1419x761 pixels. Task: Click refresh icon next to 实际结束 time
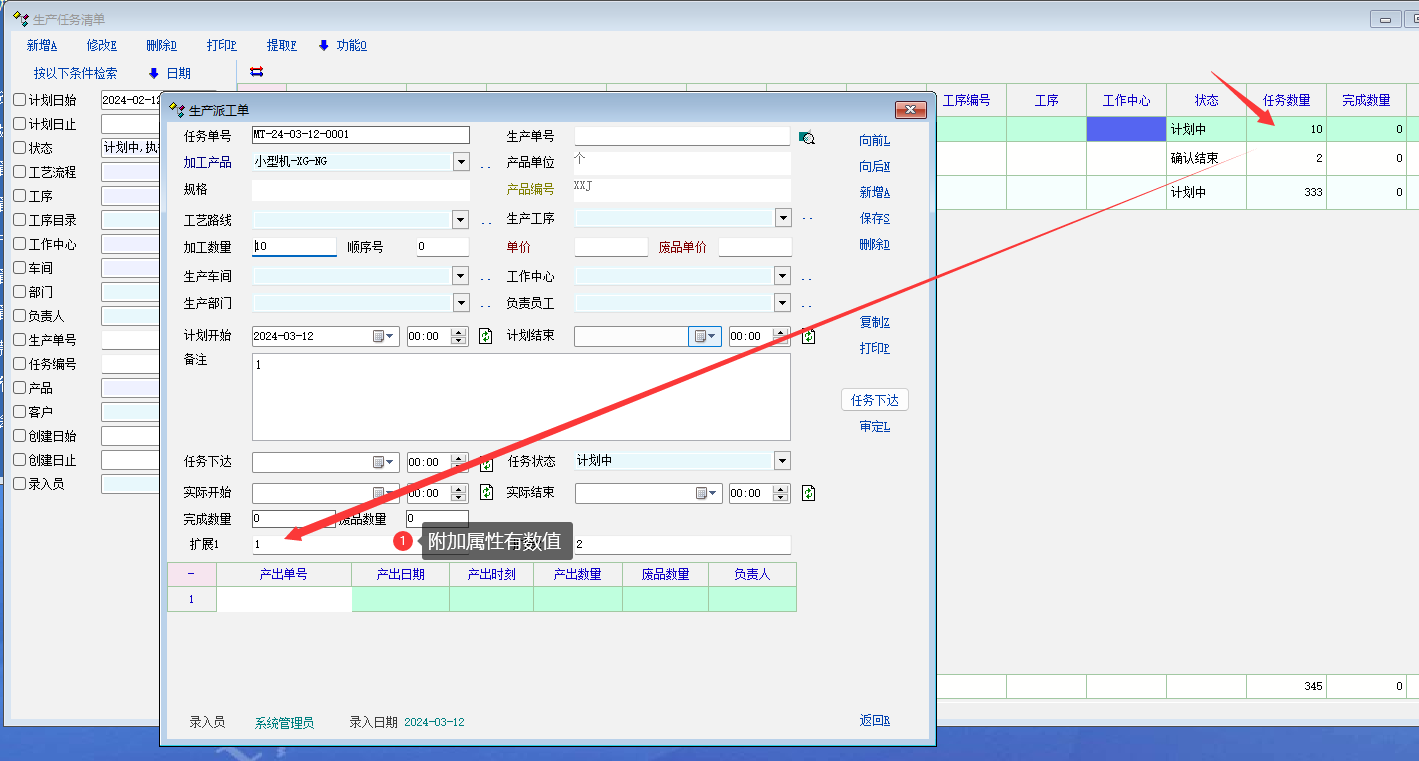point(808,493)
